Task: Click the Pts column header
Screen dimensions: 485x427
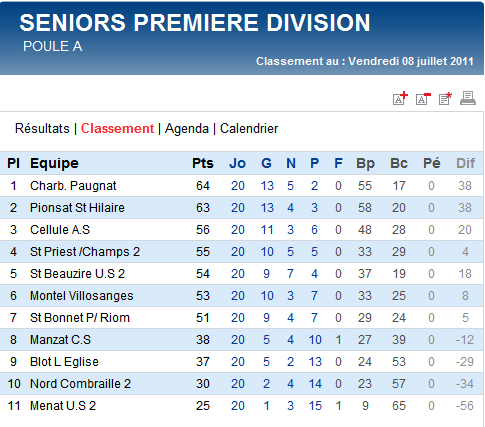Action: pyautogui.click(x=203, y=163)
